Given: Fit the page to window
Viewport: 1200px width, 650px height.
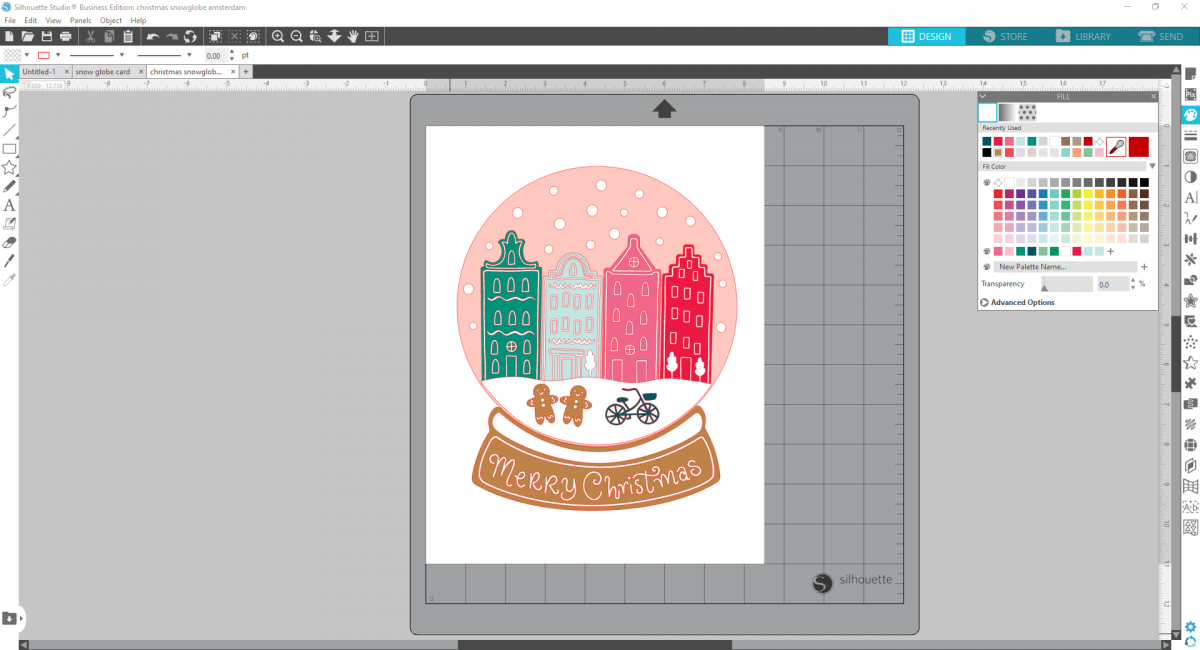Looking at the screenshot, I should (372, 36).
